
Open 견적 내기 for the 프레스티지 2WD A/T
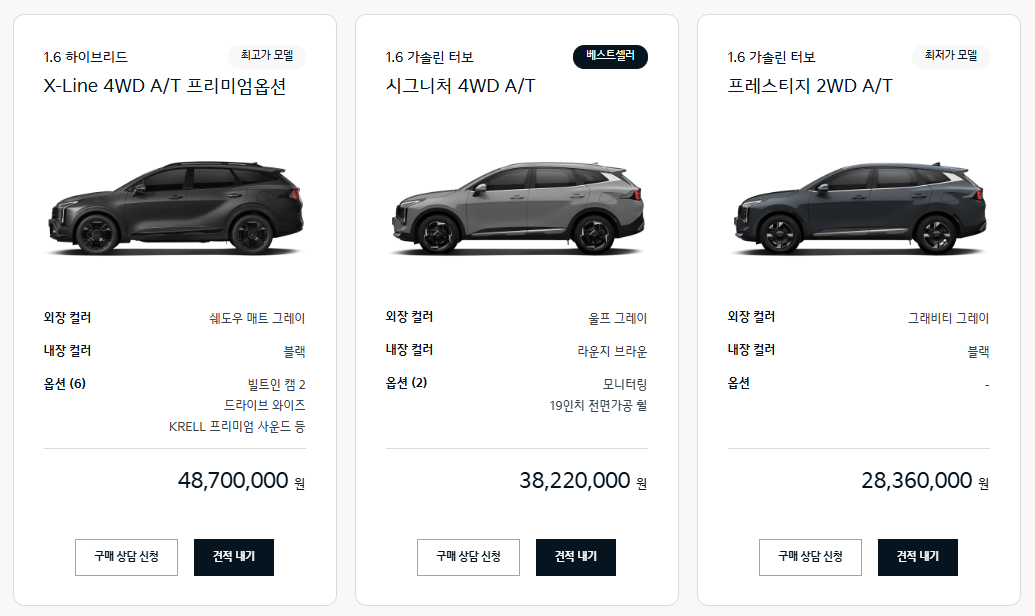pyautogui.click(x=917, y=557)
